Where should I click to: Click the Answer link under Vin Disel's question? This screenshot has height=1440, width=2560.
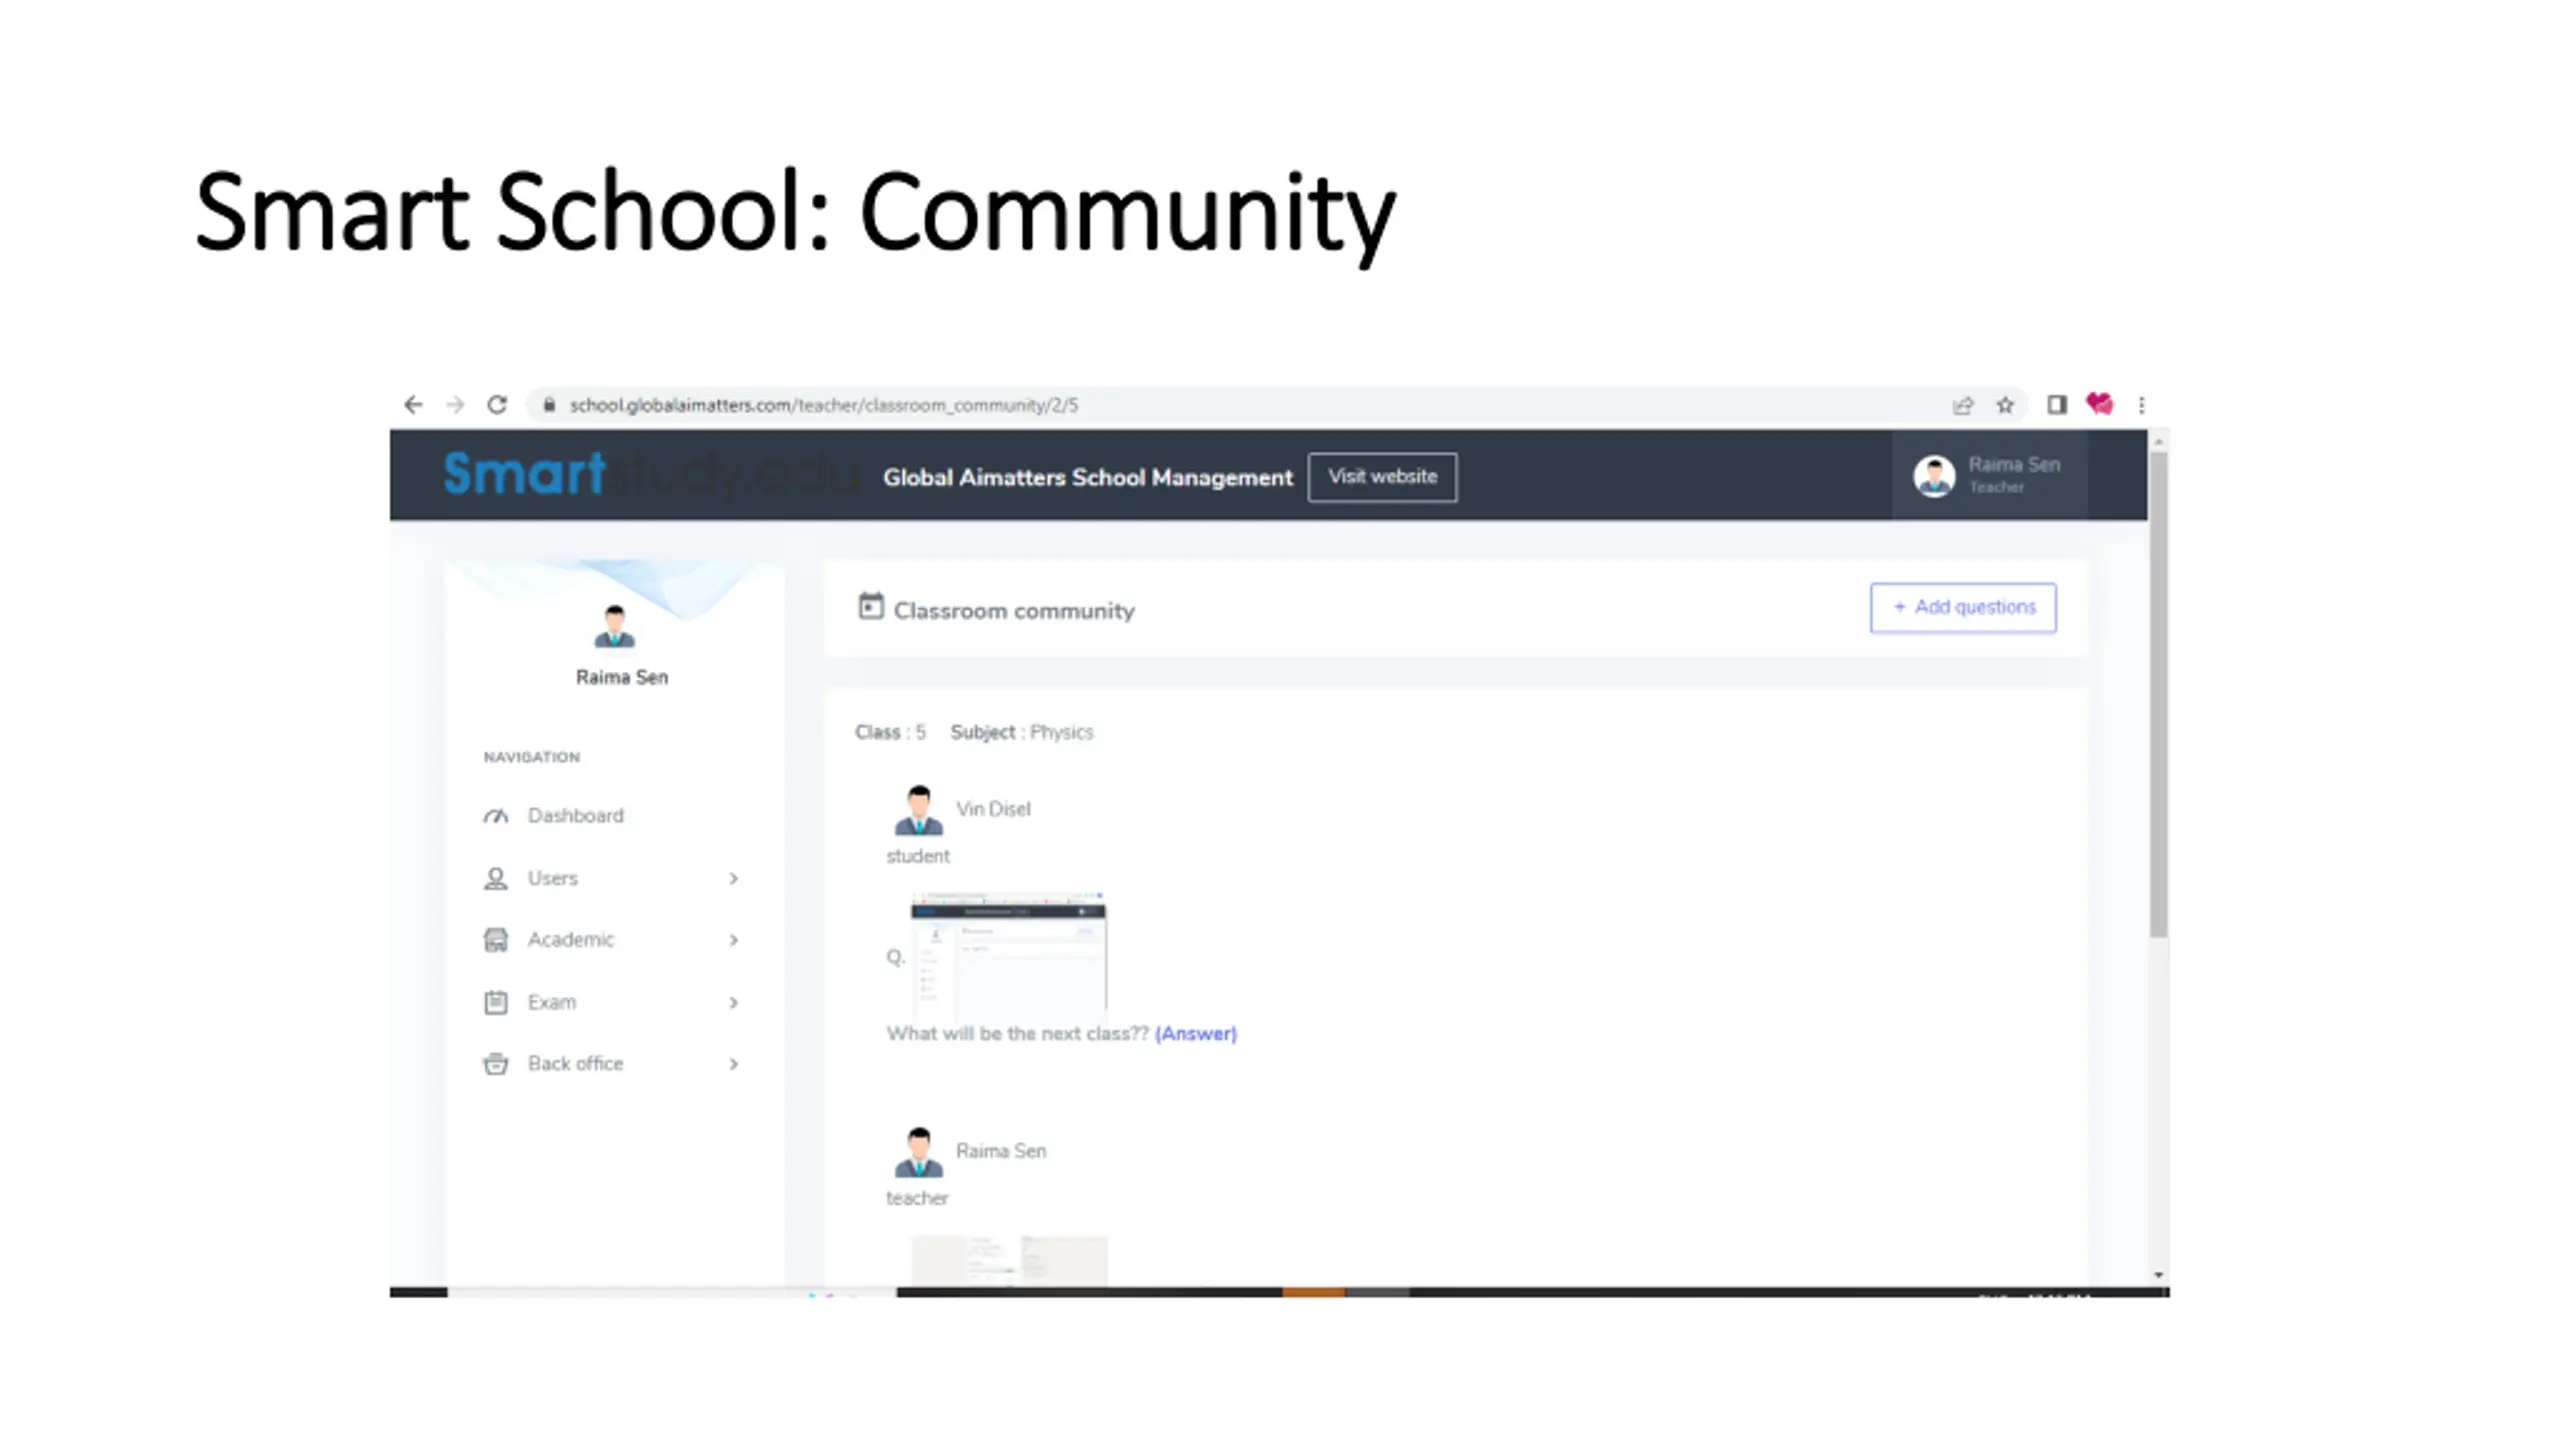1195,1034
